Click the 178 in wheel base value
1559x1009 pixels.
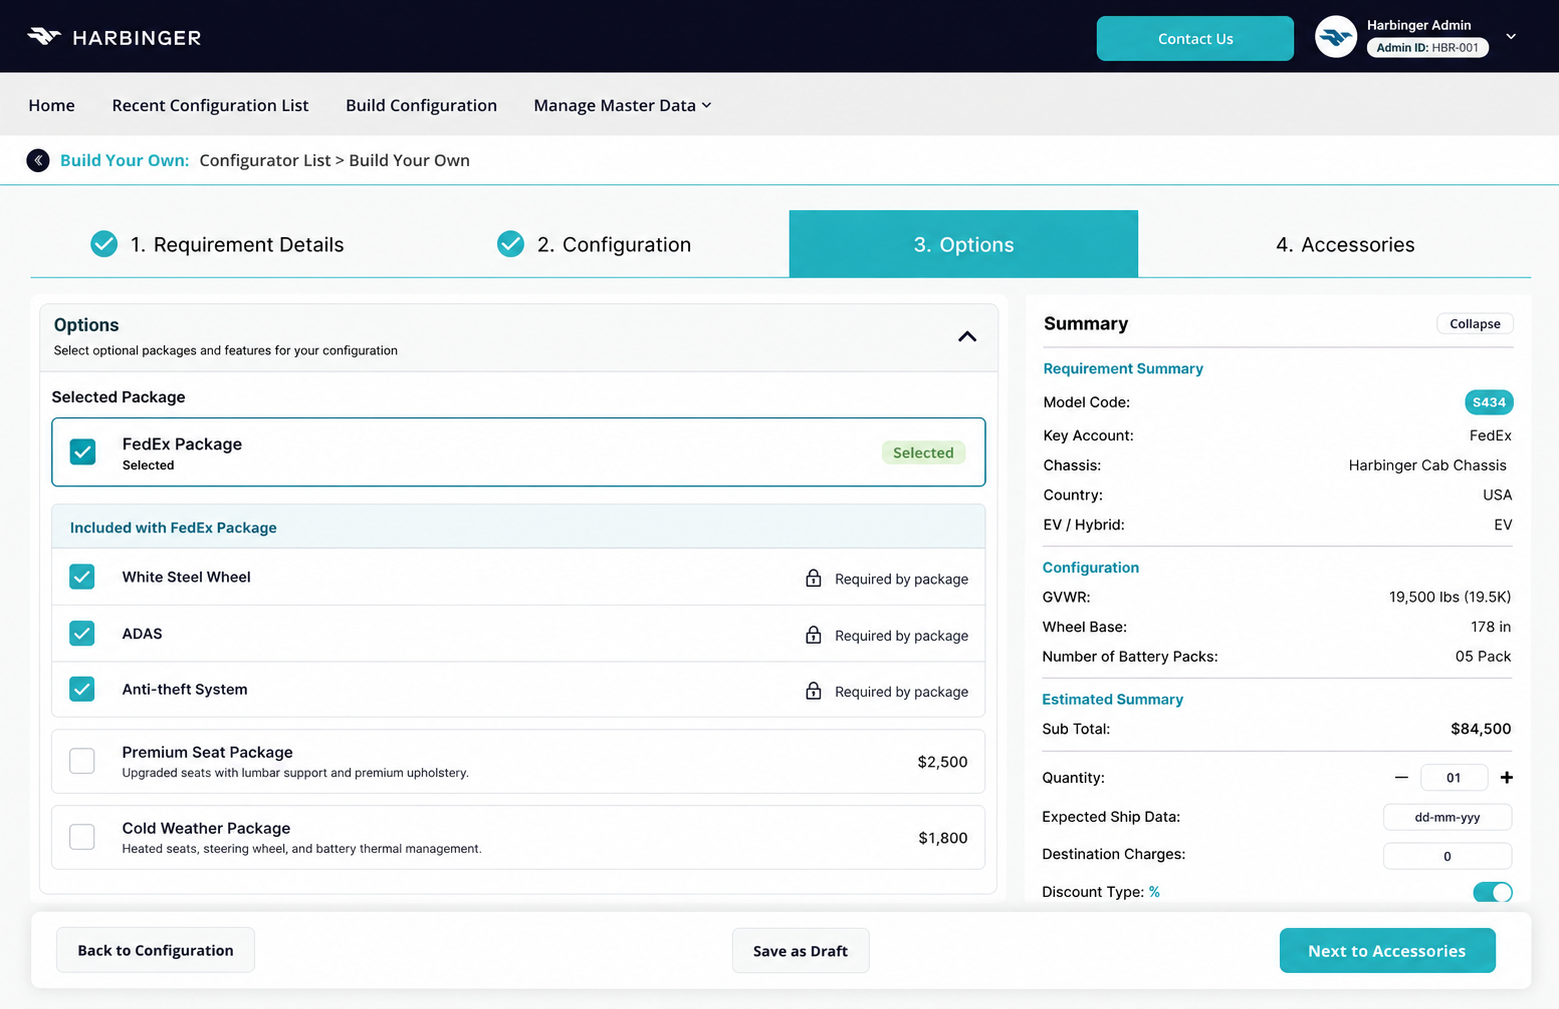coord(1490,627)
